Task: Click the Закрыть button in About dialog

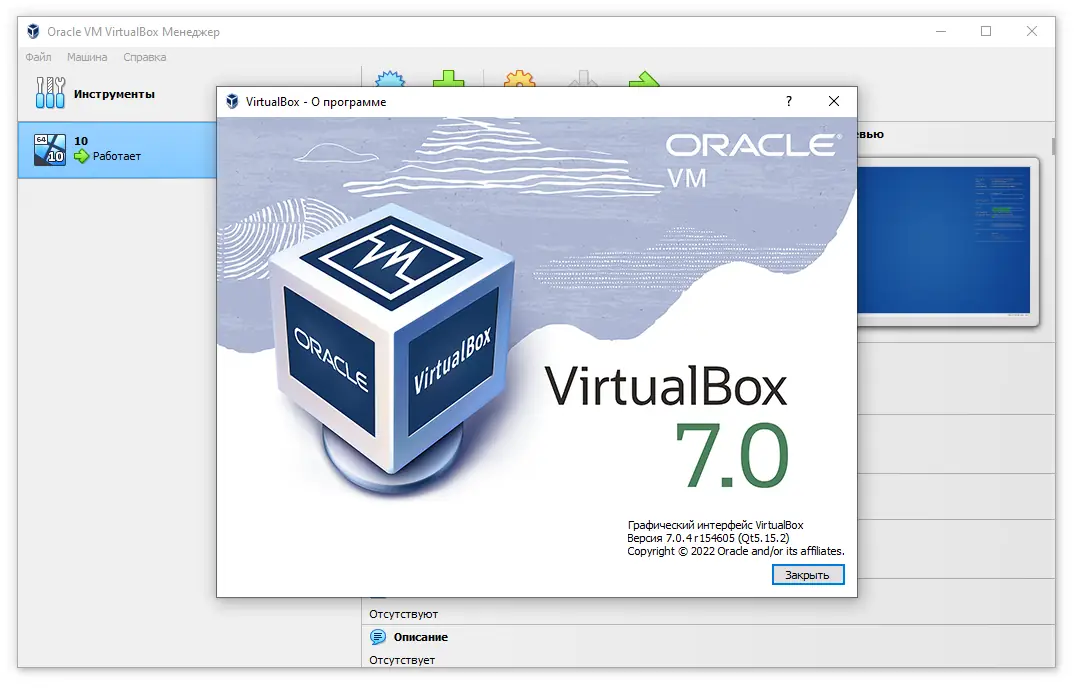Action: coord(808,575)
